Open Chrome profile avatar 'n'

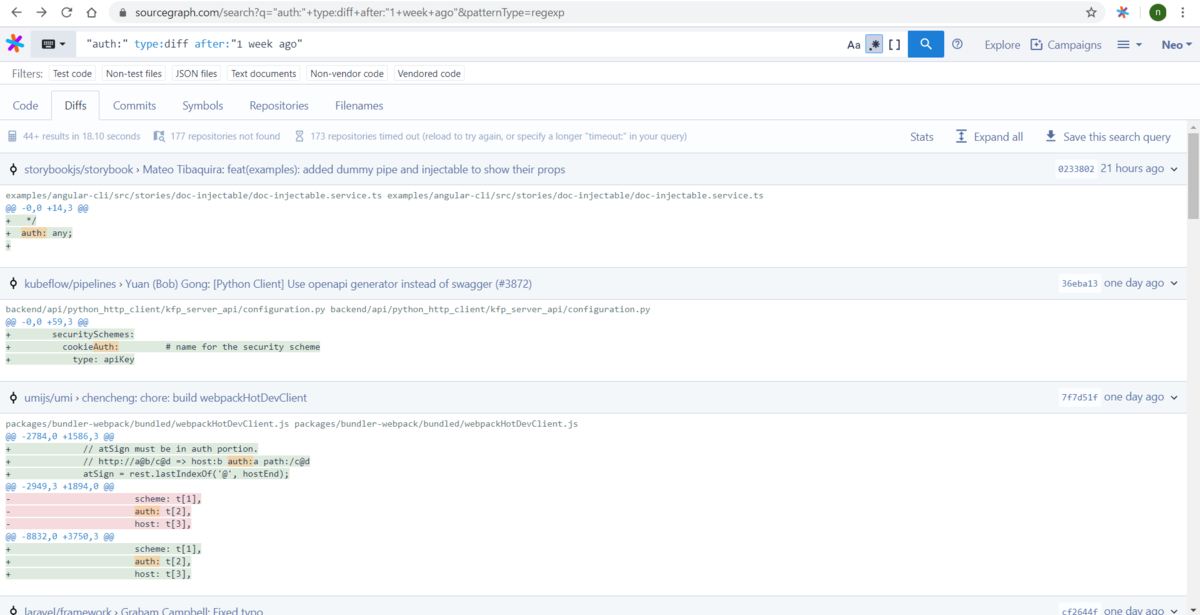coord(1157,13)
